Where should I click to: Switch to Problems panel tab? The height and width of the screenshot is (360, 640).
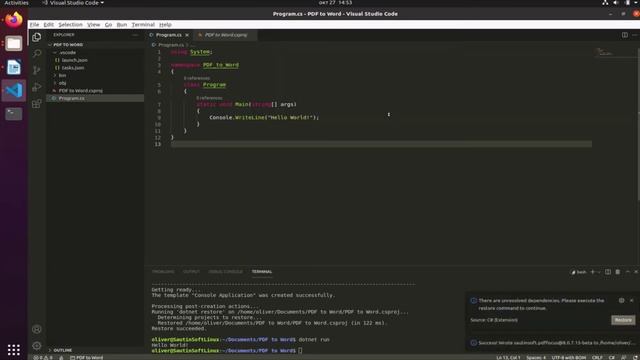click(163, 272)
